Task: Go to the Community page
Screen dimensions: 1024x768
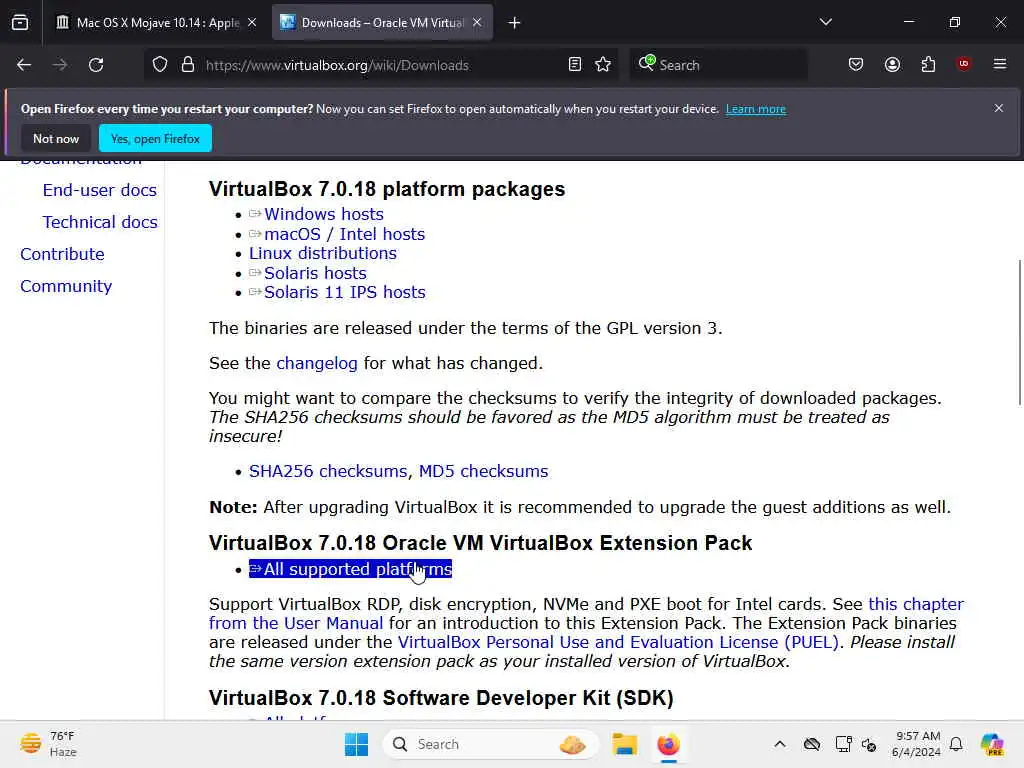Action: point(66,286)
